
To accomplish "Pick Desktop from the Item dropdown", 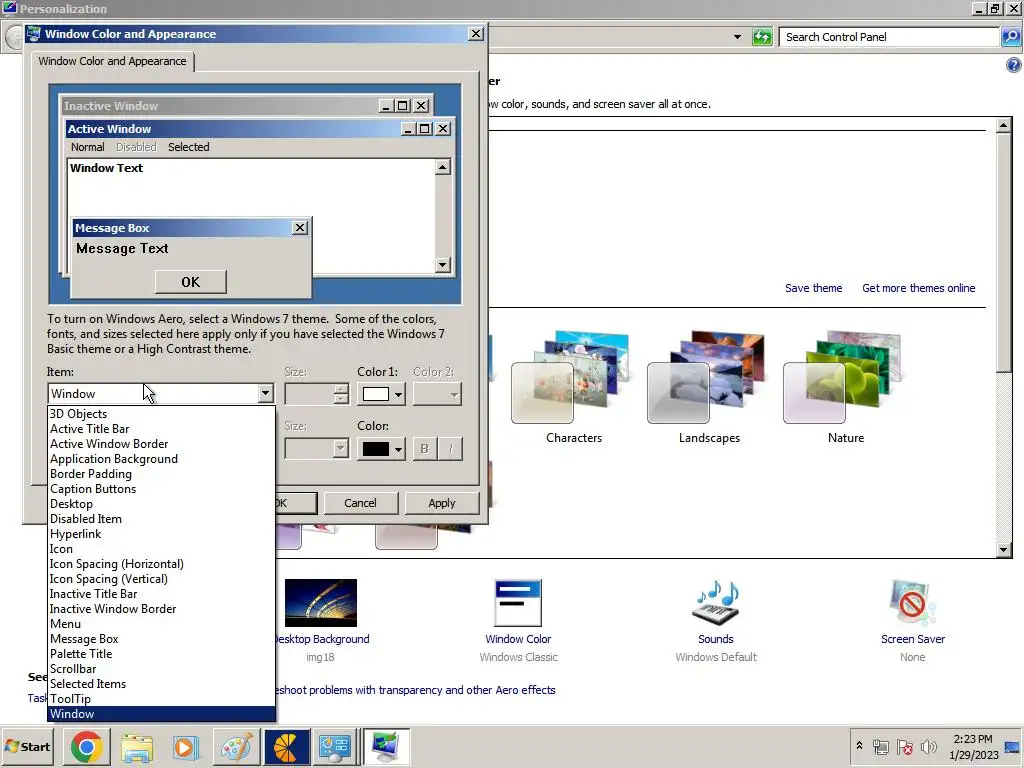I will pyautogui.click(x=161, y=504).
